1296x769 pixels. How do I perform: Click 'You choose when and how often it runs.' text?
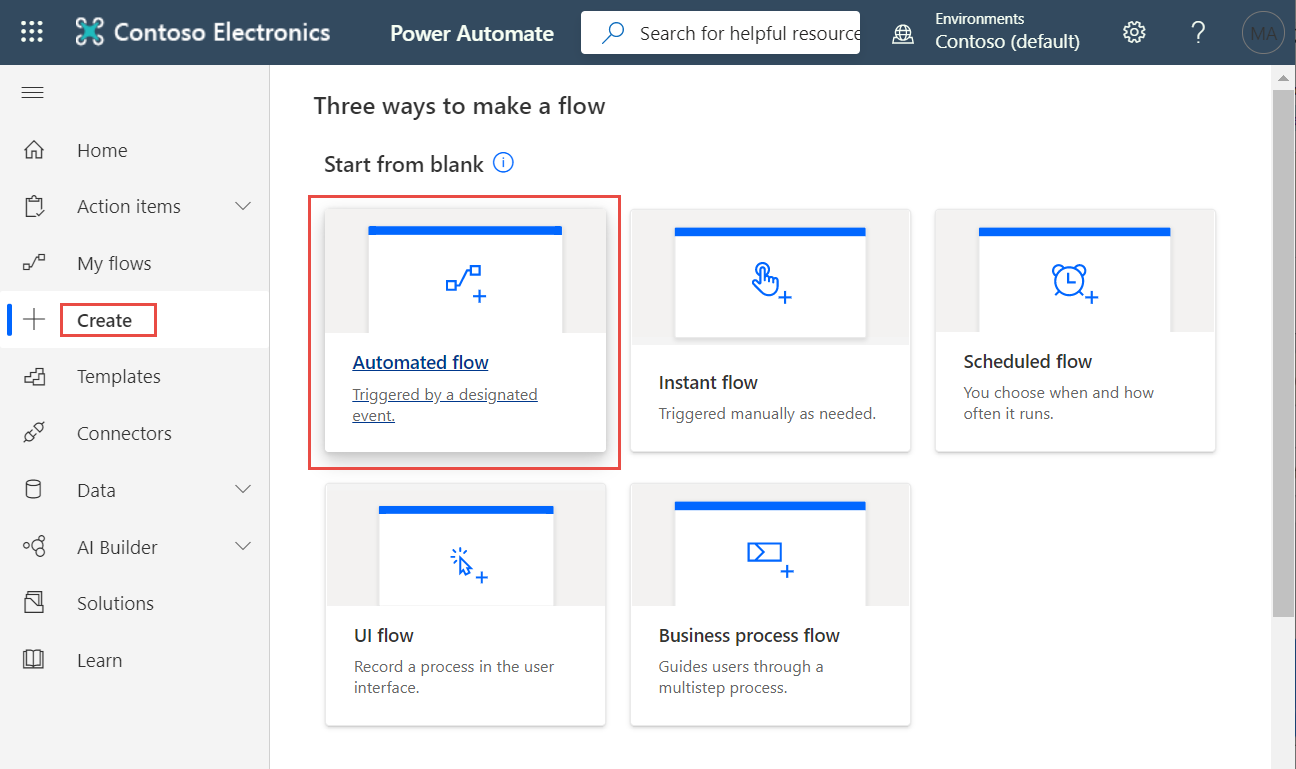click(1059, 403)
